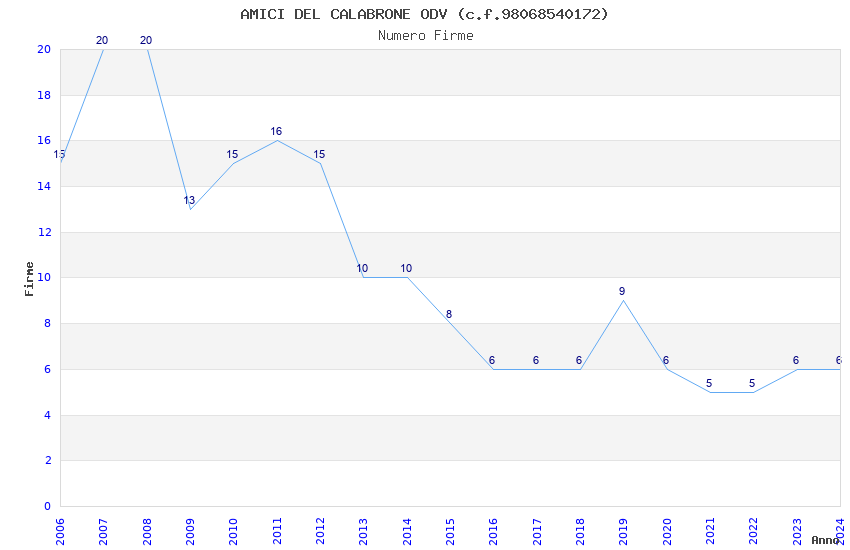Select the y-axis tick label 4

point(48,415)
